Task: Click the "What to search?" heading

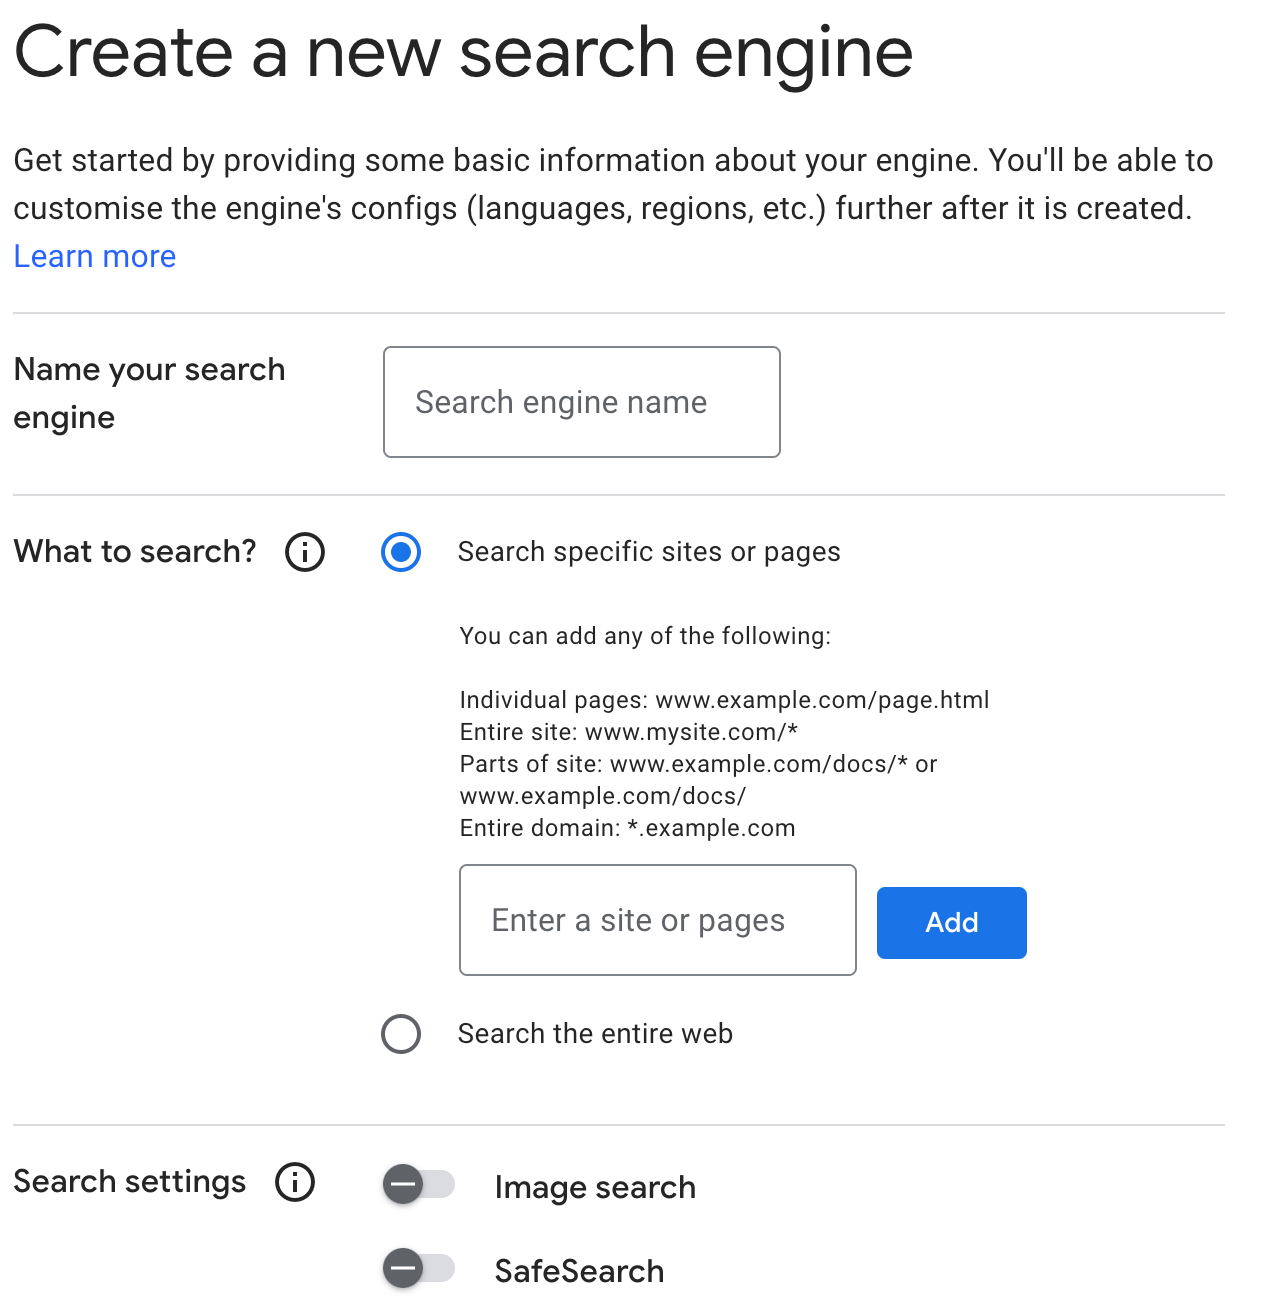Action: point(134,551)
